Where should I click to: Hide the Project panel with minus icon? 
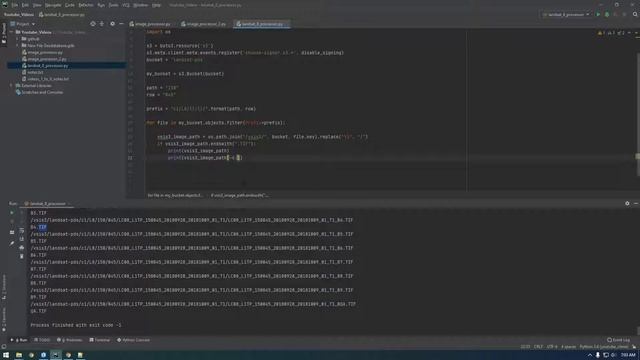[x=121, y=24]
